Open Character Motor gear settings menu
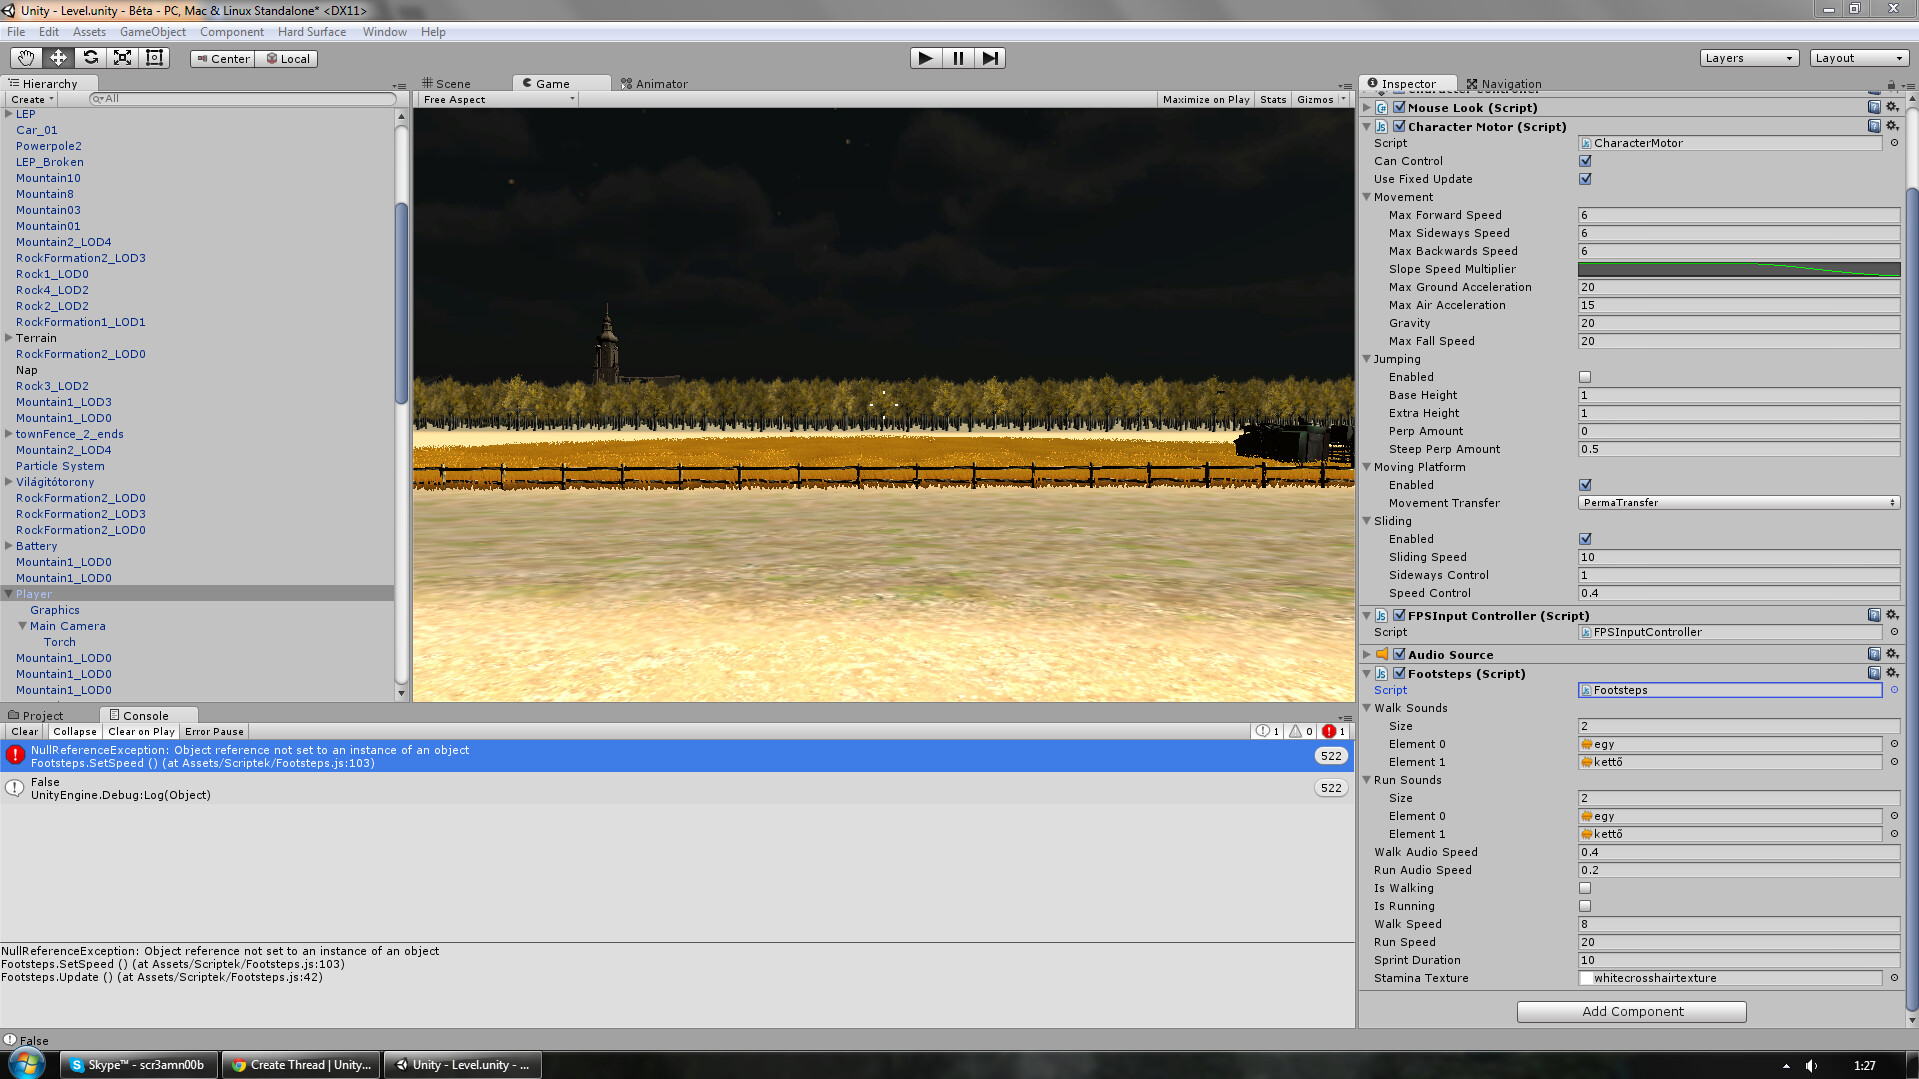Screen dimensions: 1919x1079 tap(1892, 126)
